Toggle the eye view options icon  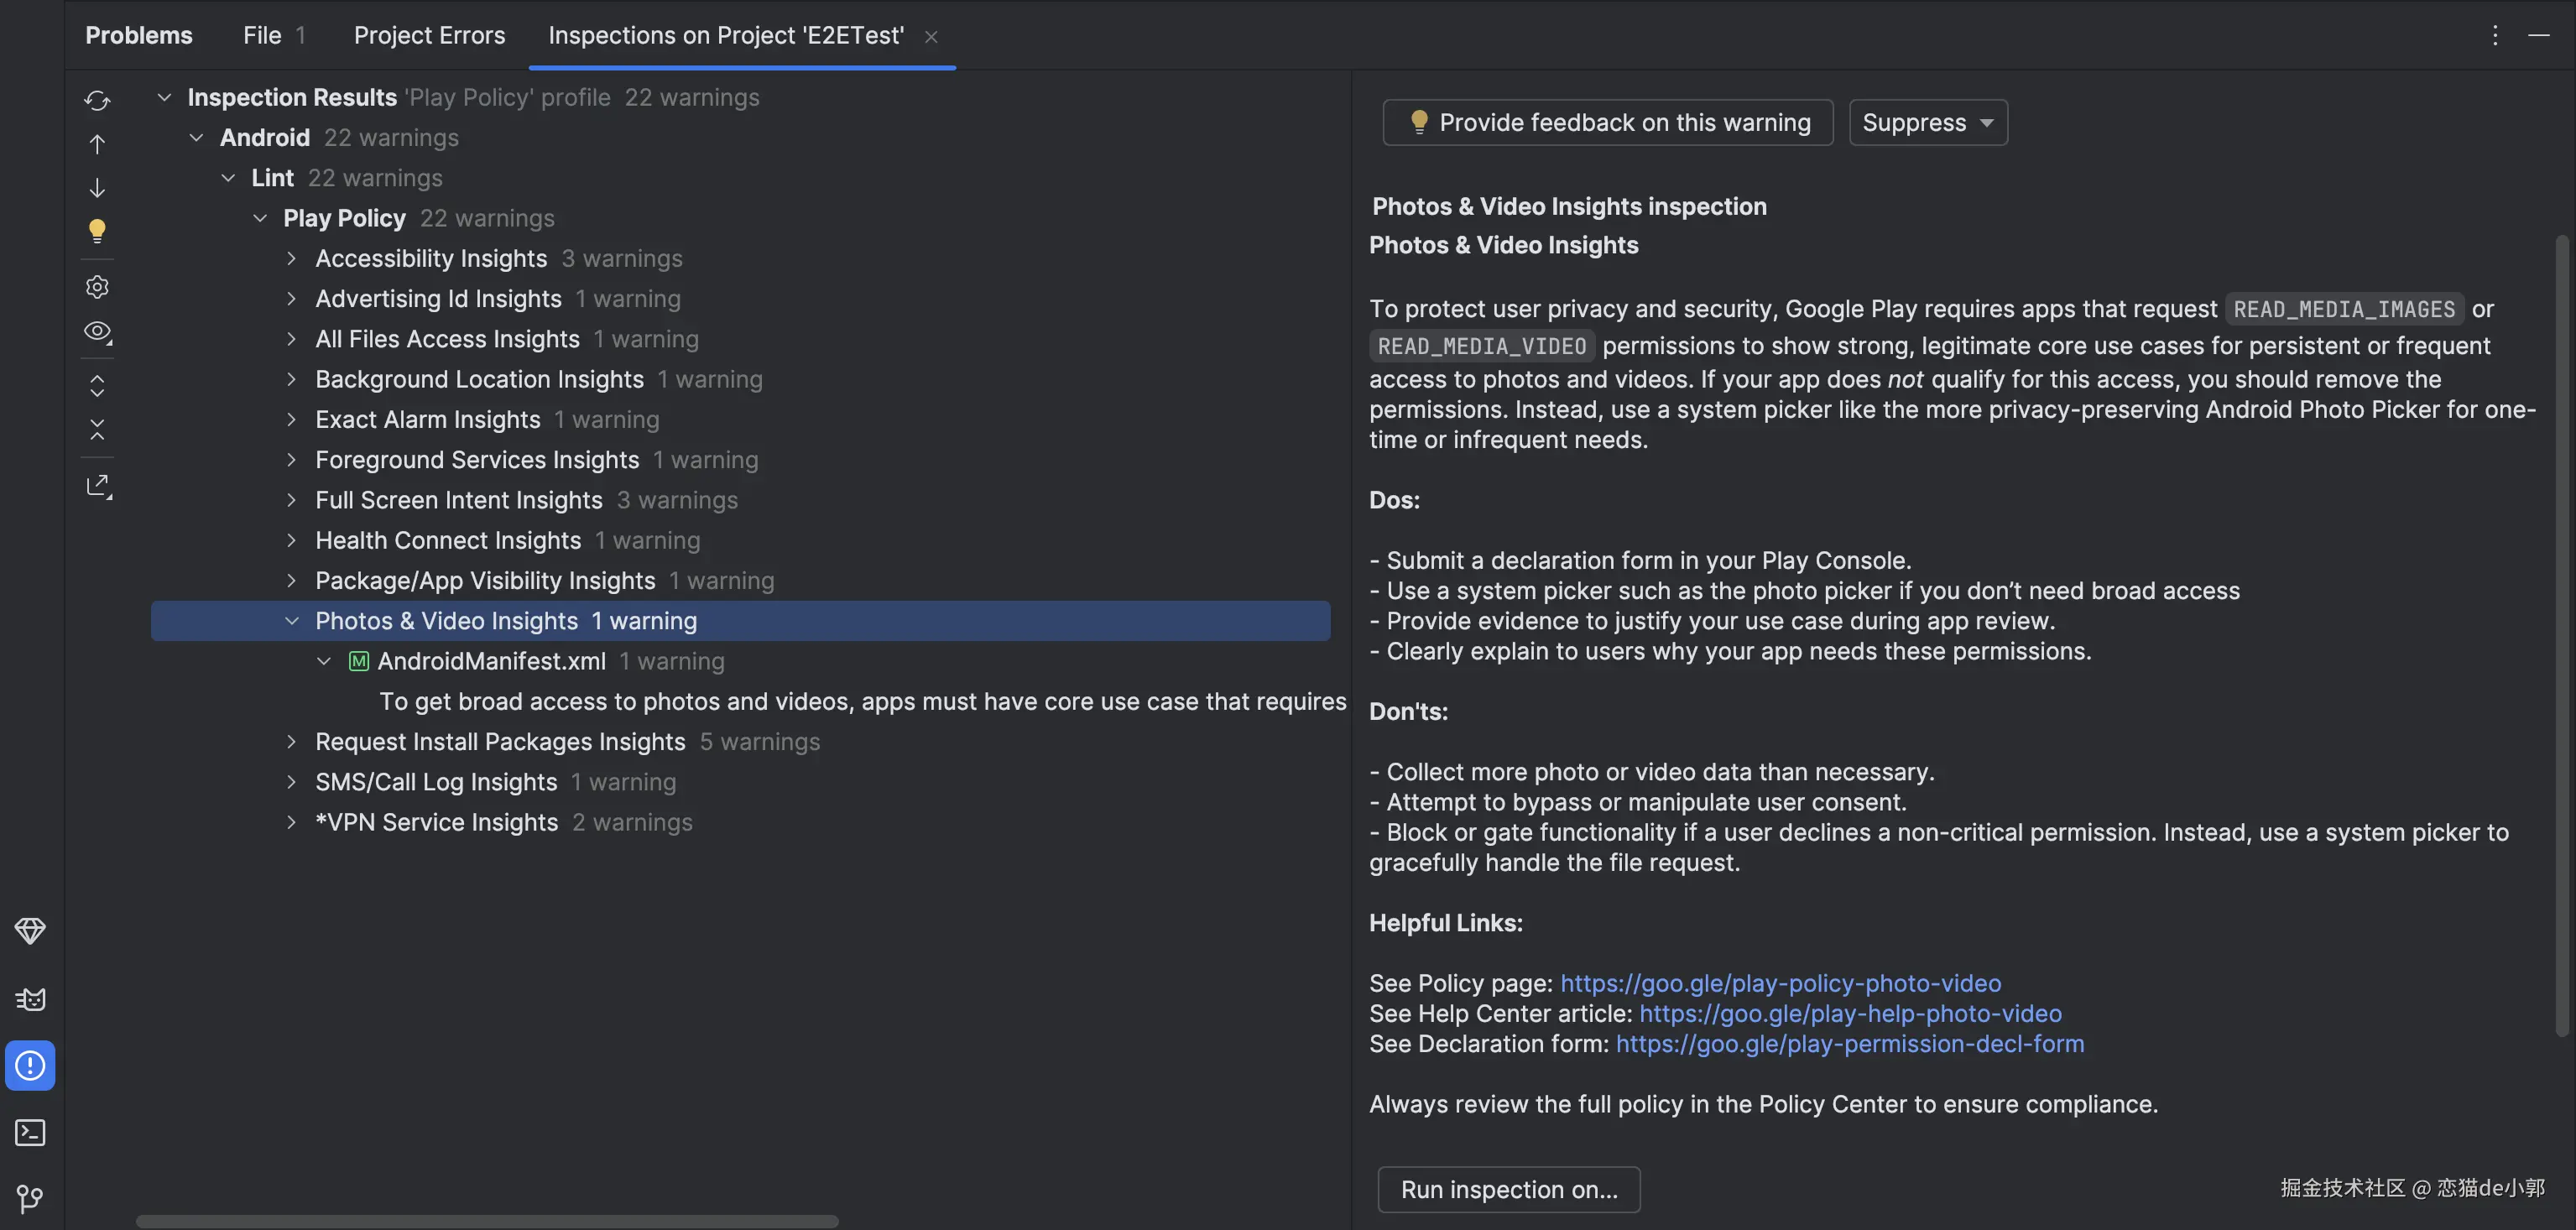click(97, 331)
